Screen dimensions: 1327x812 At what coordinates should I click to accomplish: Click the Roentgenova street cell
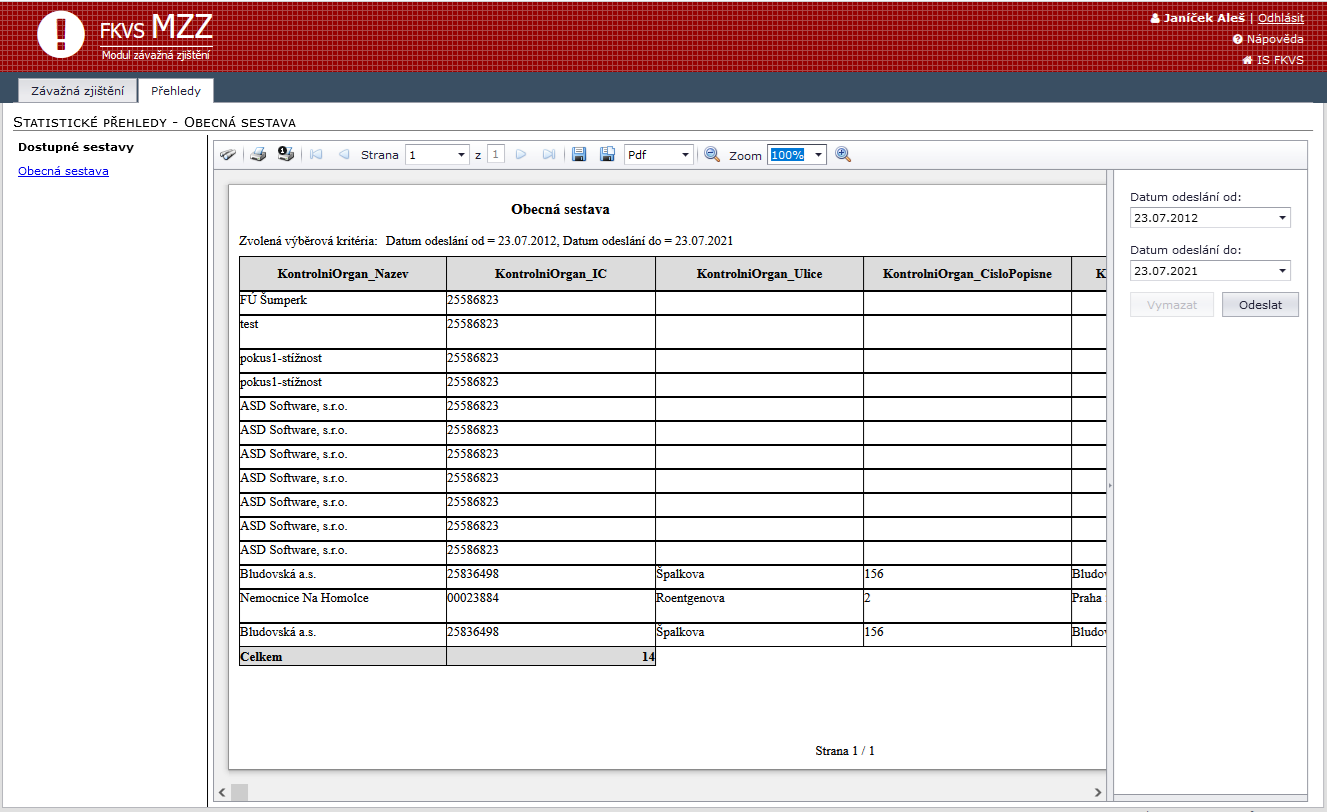pos(759,606)
